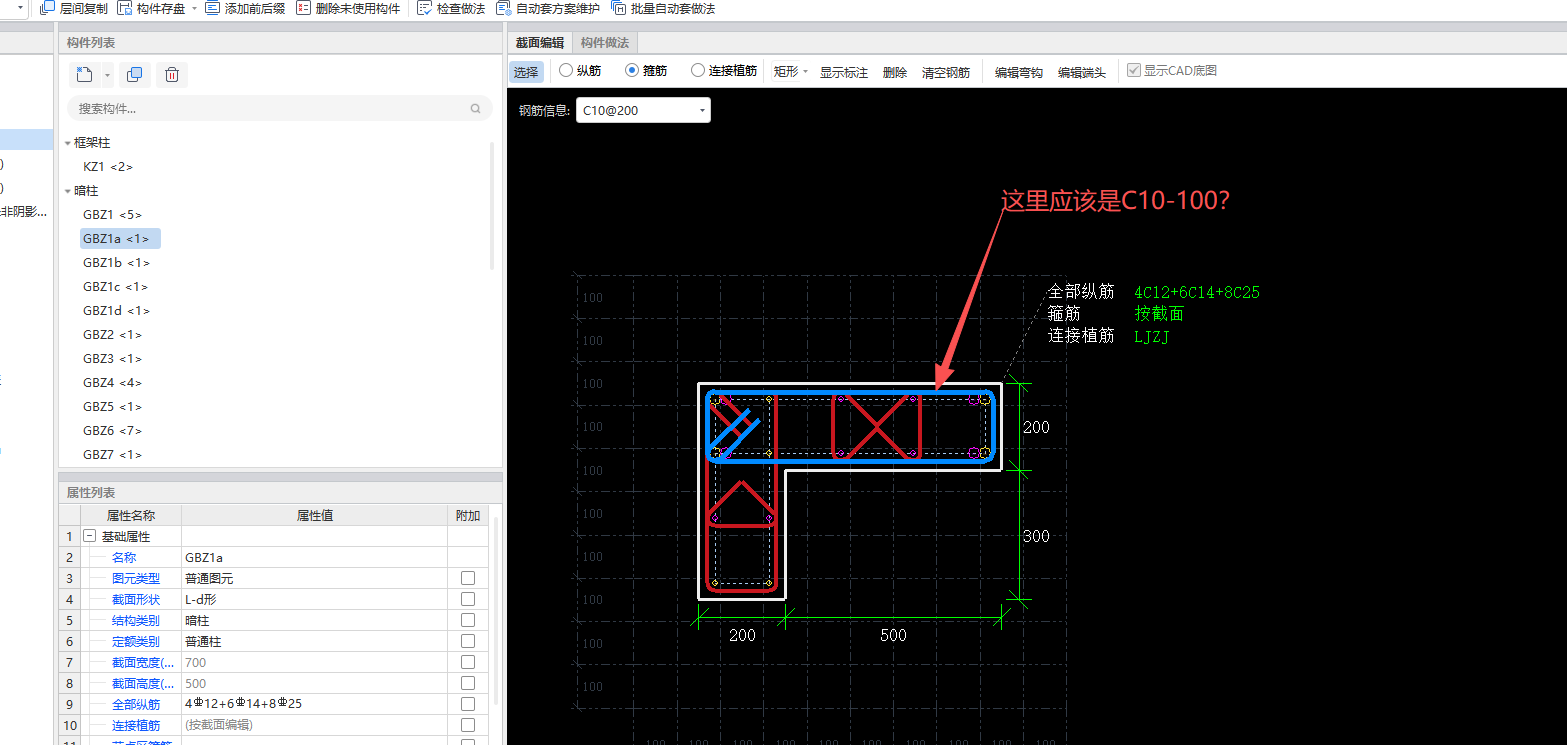This screenshot has height=745, width=1567.
Task: Toggle the 显示CAD底图 checkbox
Action: pyautogui.click(x=1133, y=71)
